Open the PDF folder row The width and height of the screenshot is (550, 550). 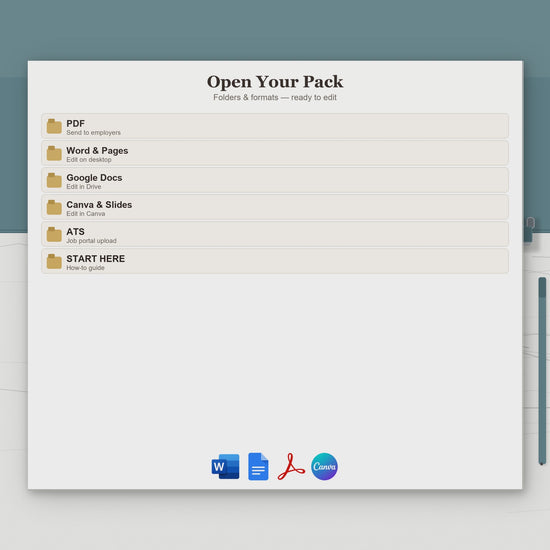(x=275, y=126)
